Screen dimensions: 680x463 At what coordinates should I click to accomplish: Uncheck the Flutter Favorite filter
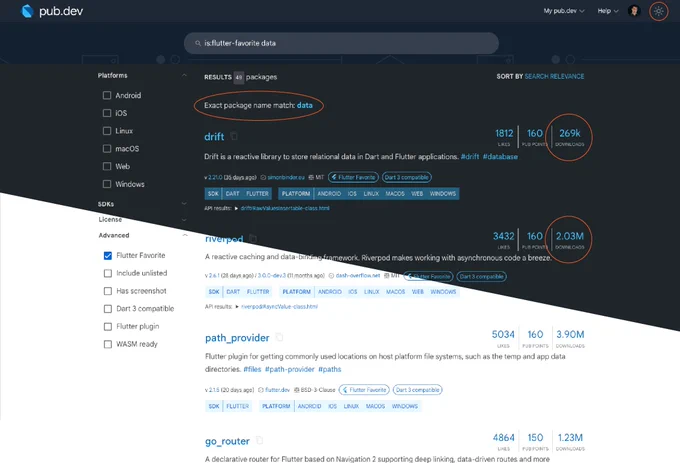(x=108, y=256)
